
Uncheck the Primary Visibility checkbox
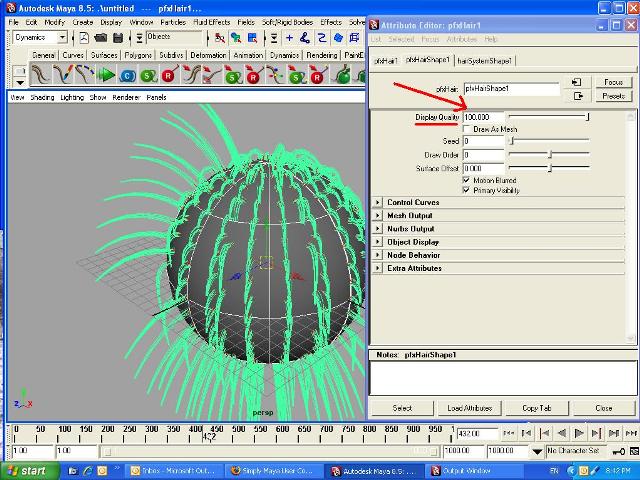point(466,190)
